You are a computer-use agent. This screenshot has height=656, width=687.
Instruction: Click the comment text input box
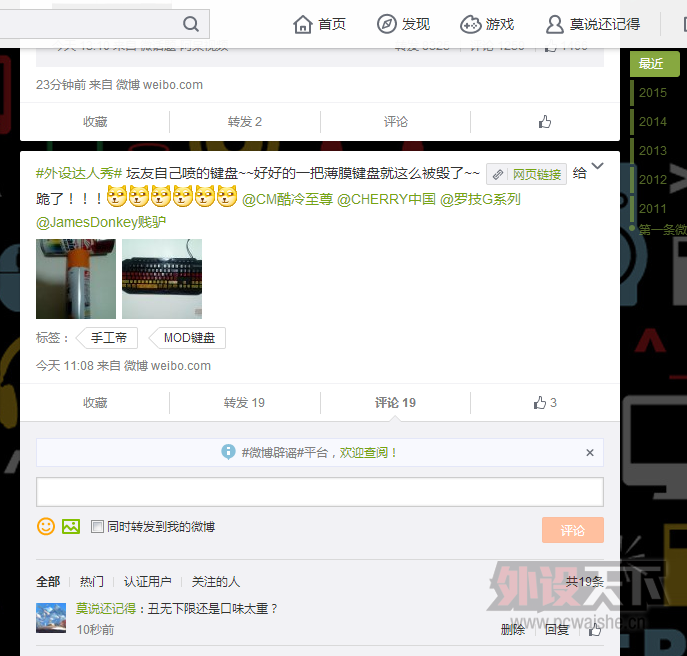[320, 492]
